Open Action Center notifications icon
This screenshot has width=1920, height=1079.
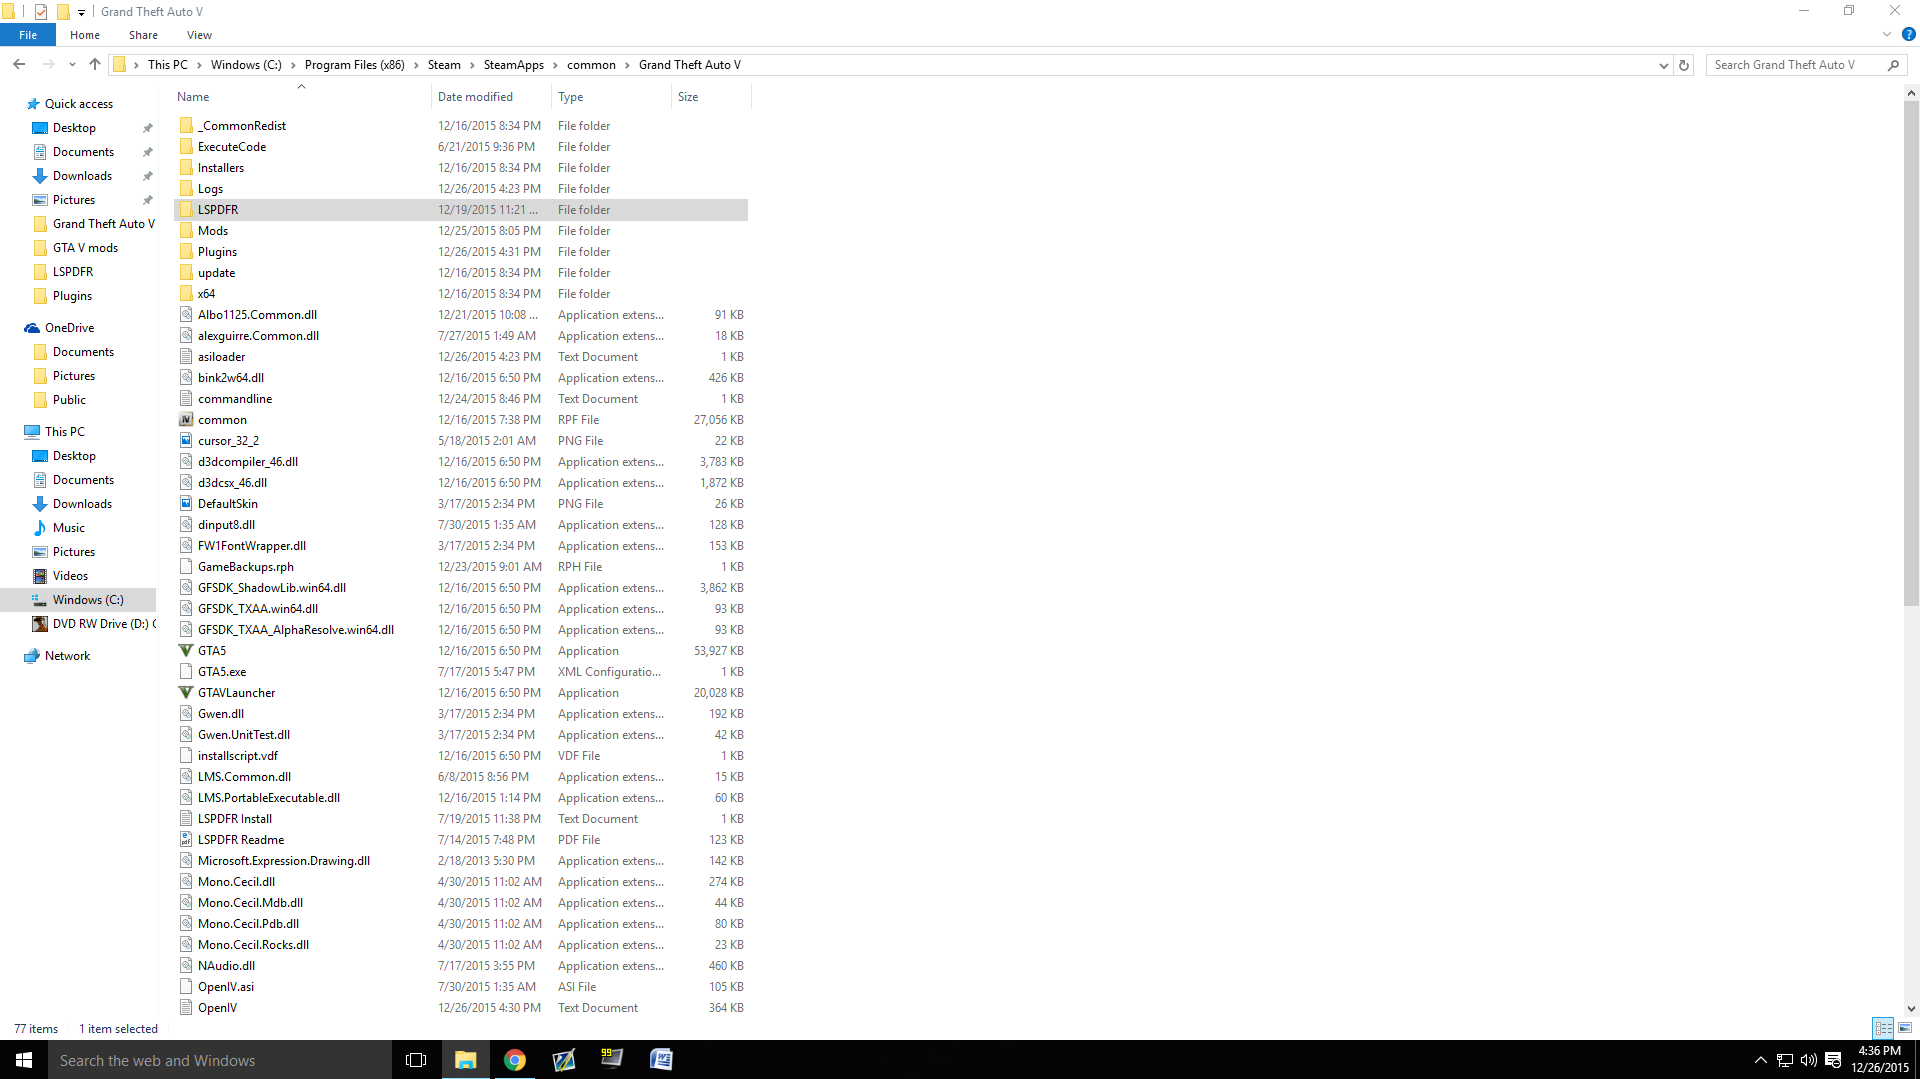(1833, 1060)
